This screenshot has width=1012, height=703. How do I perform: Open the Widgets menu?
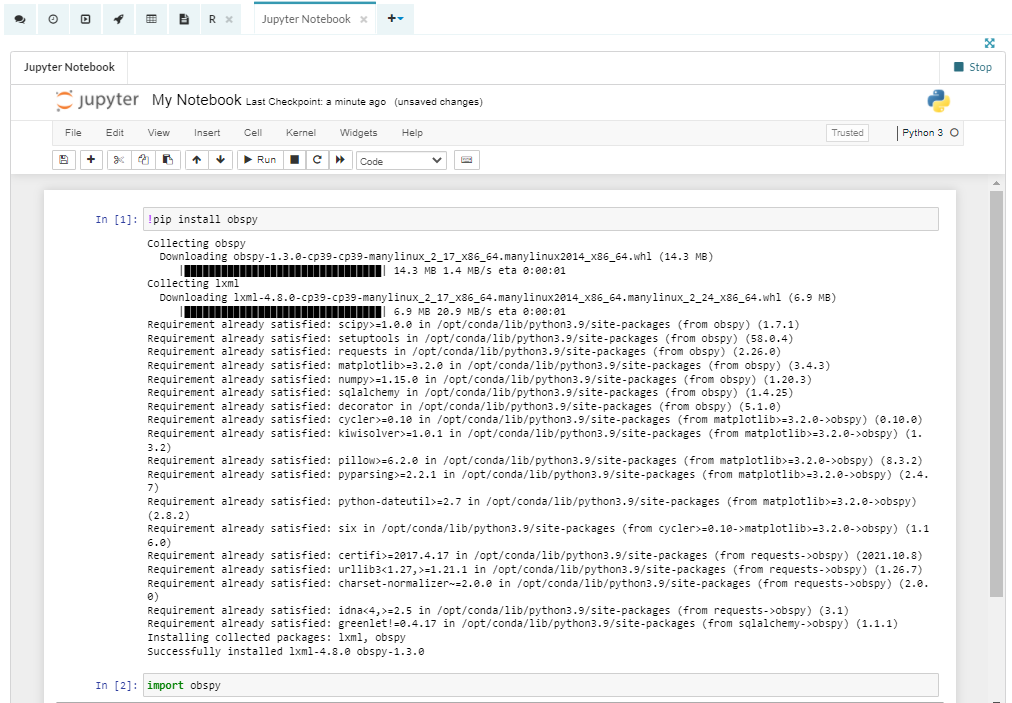[358, 133]
